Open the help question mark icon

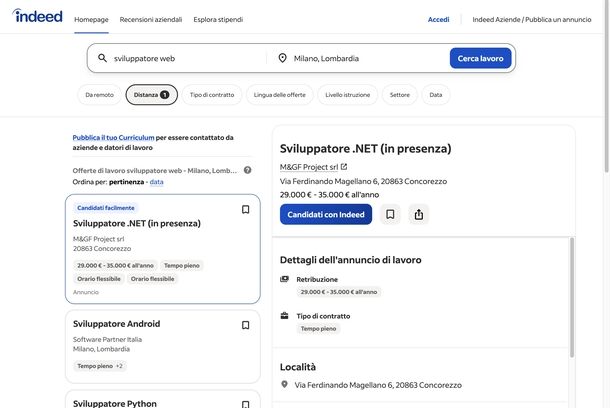coord(247,170)
